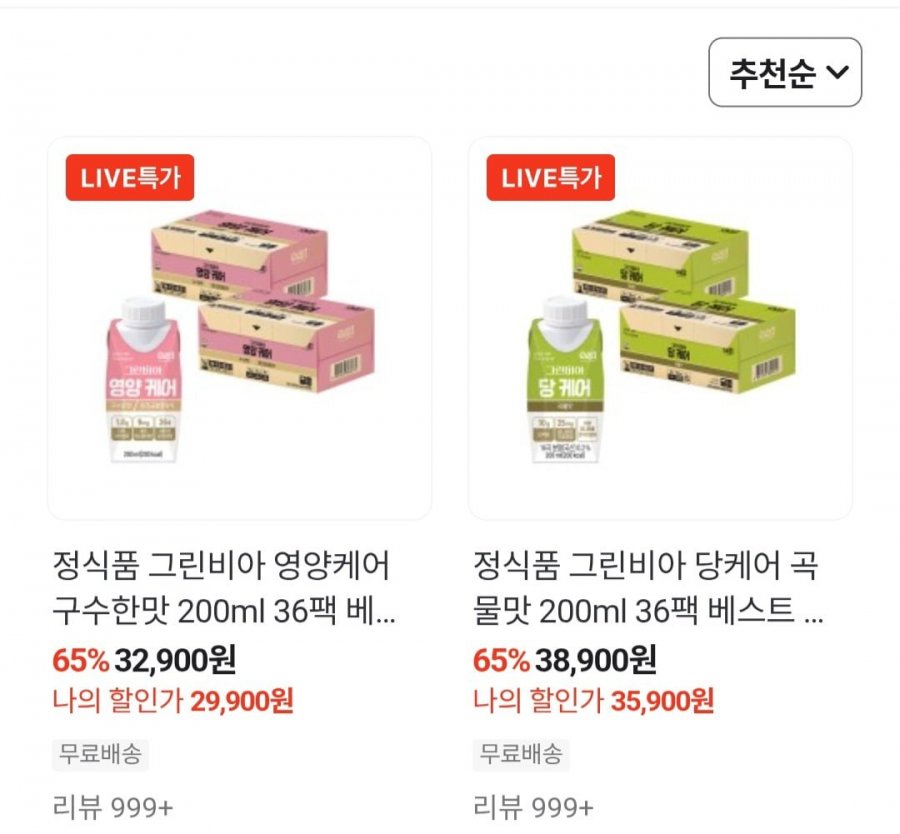Open 정식품 그린비아 영양케어 구수한맛 title
The width and height of the screenshot is (900, 834).
point(223,588)
